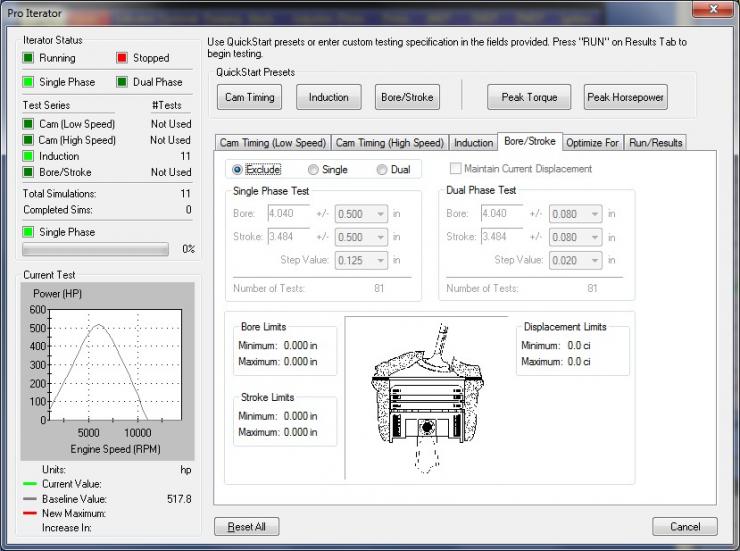
Task: Open Single Phase Step Value dropdown
Action: (x=361, y=260)
